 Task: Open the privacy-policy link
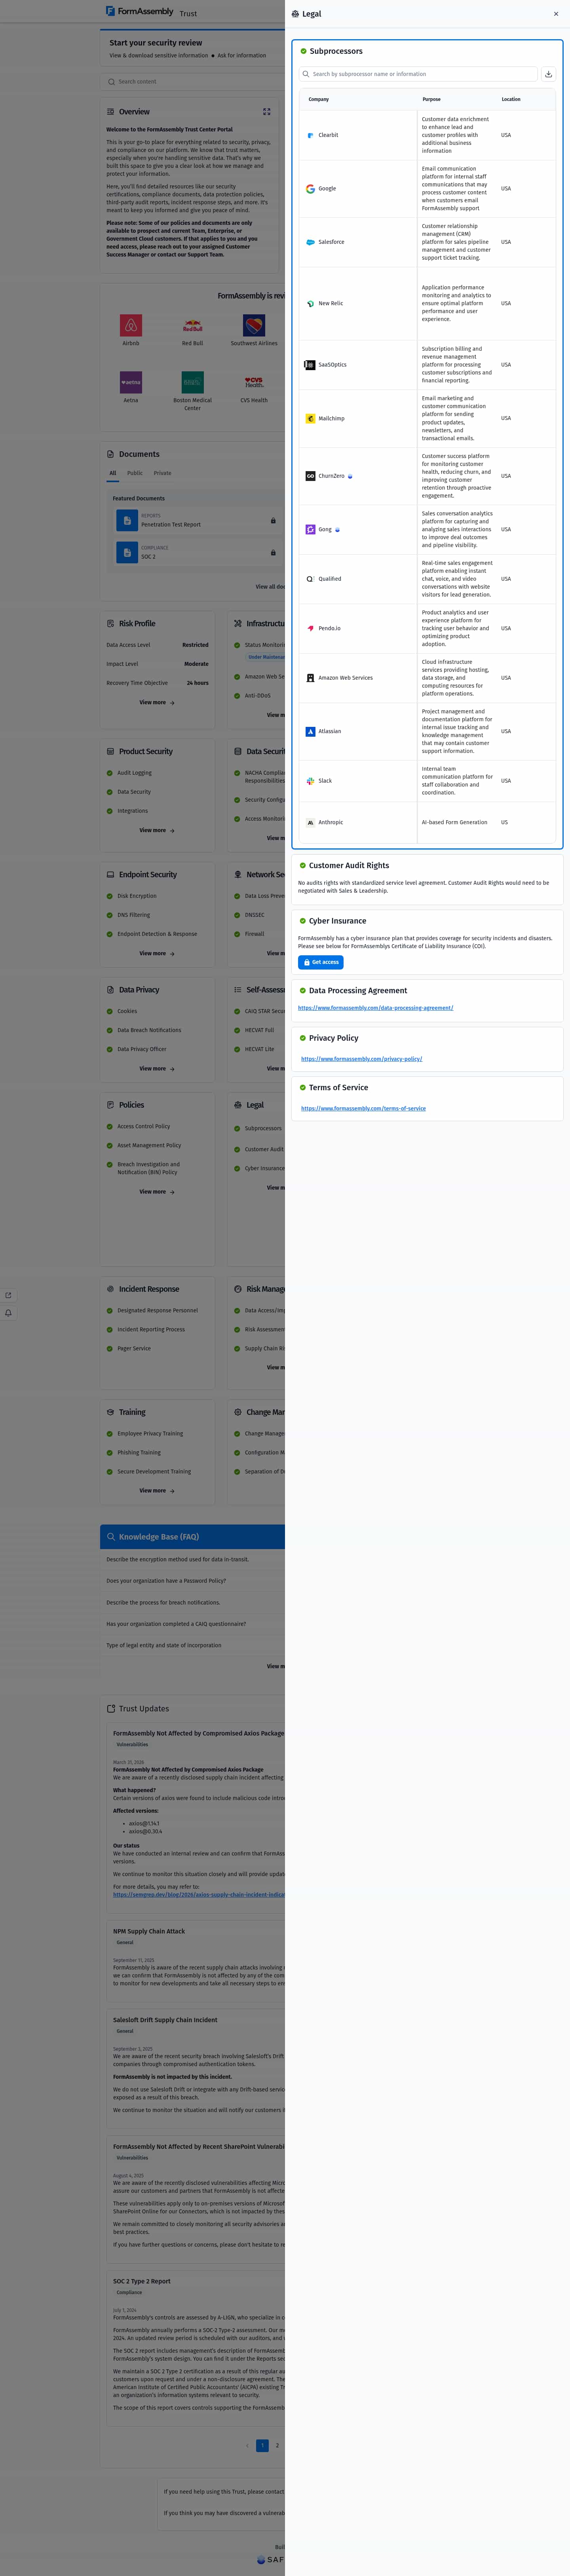point(361,1059)
